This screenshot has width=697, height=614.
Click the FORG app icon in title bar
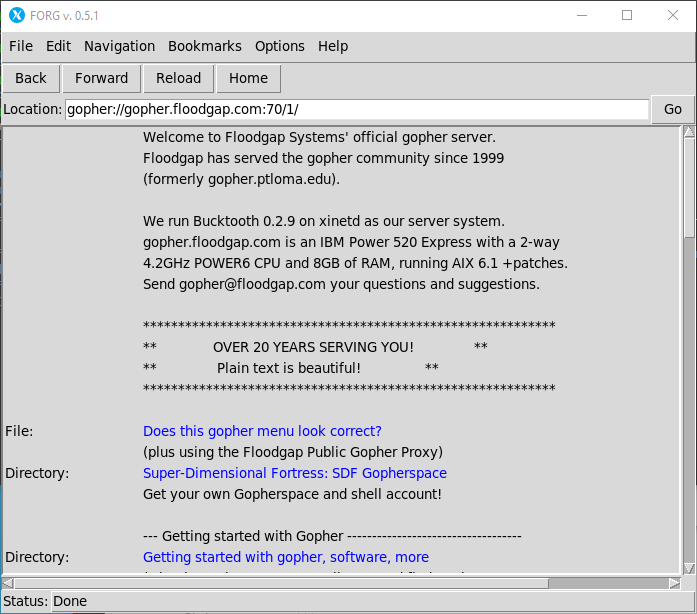pyautogui.click(x=17, y=15)
